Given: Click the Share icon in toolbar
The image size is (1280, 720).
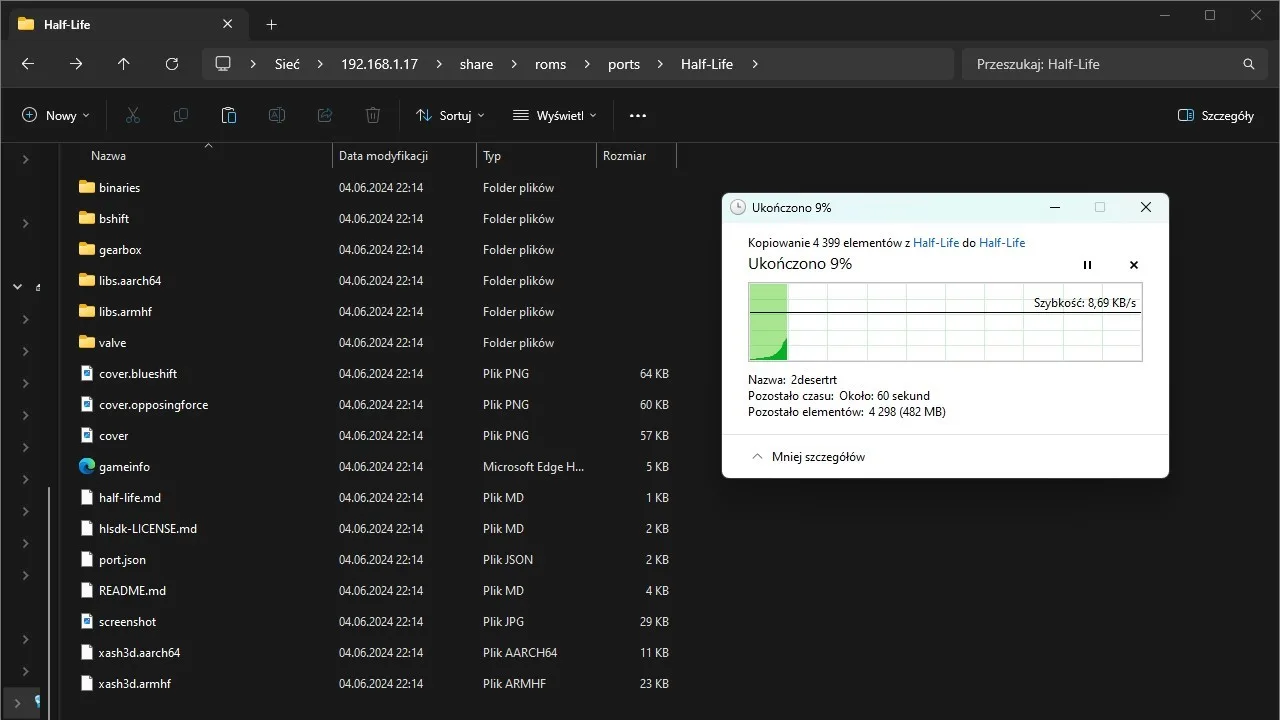Looking at the screenshot, I should tap(325, 115).
